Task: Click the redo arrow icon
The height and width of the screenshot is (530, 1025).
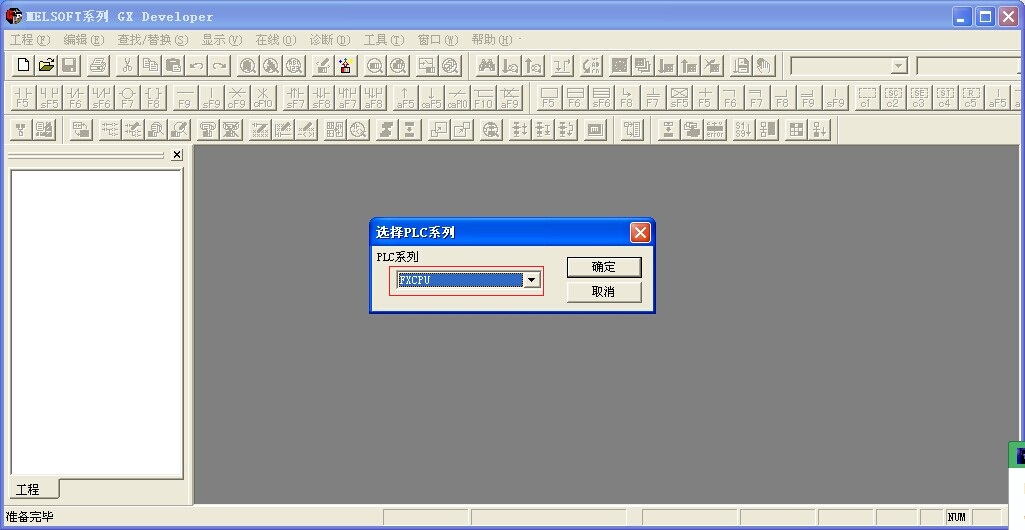Action: pyautogui.click(x=220, y=65)
